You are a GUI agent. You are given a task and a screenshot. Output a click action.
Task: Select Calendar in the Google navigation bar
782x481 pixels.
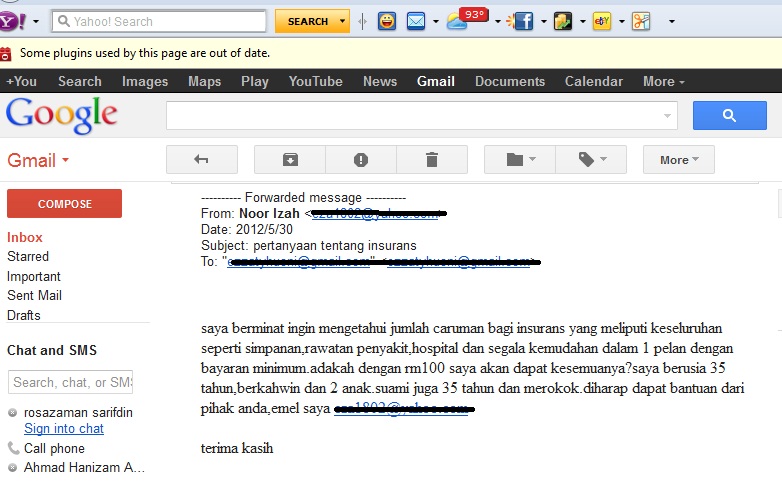point(593,82)
